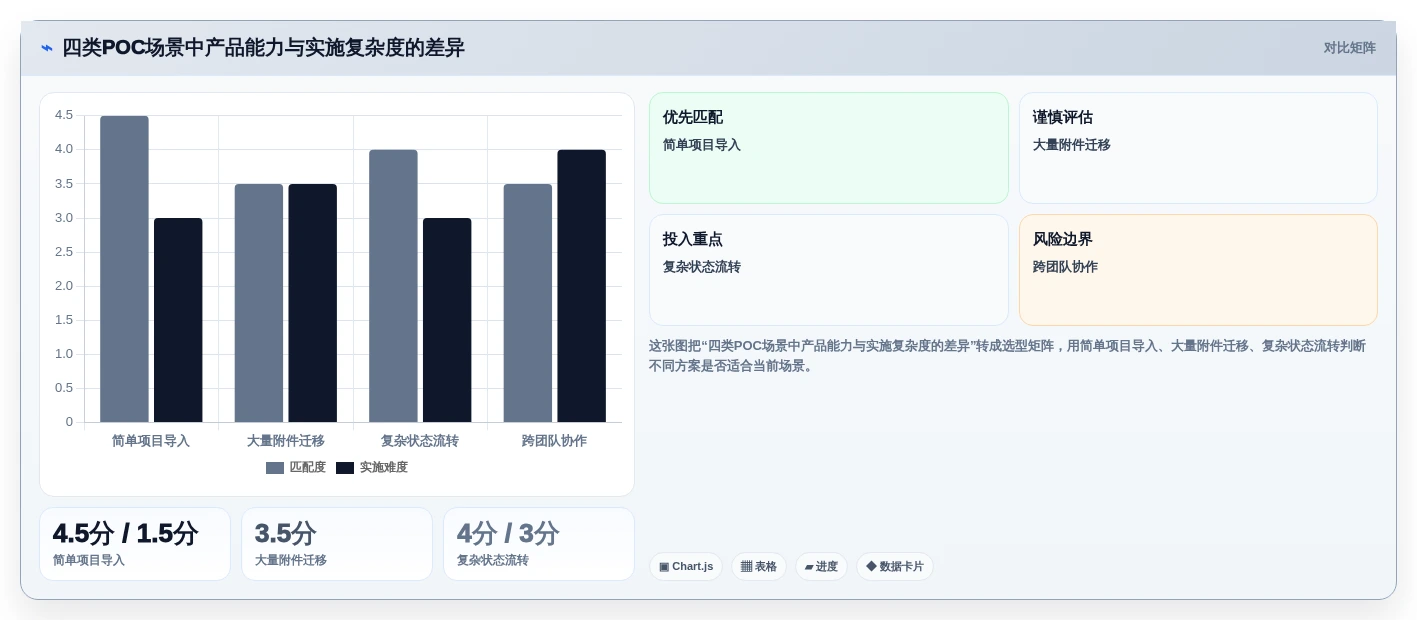Viewport: 1417px width, 620px height.
Task: Open the 谨慎评估 matrix card
Action: [1198, 148]
